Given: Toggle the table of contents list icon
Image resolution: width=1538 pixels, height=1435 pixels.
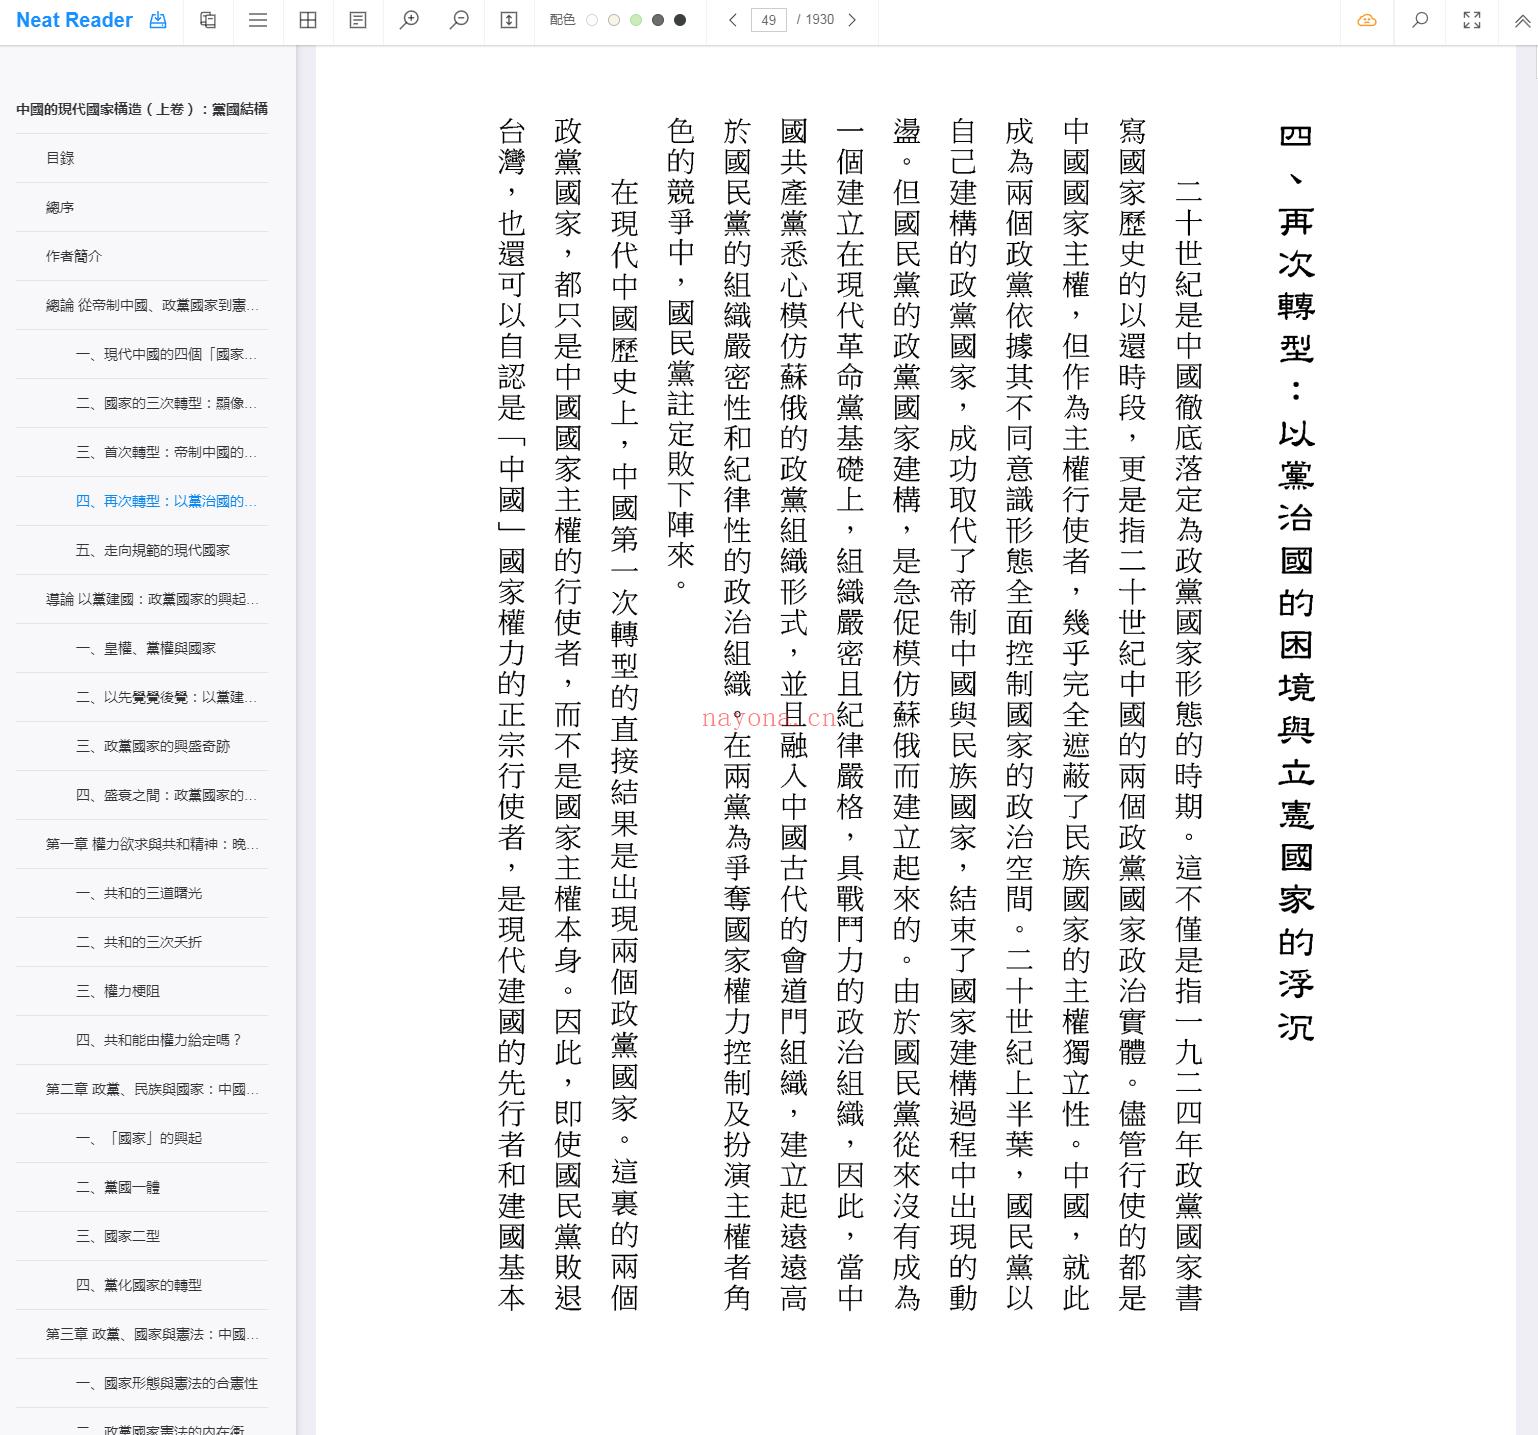Looking at the screenshot, I should pos(258,20).
